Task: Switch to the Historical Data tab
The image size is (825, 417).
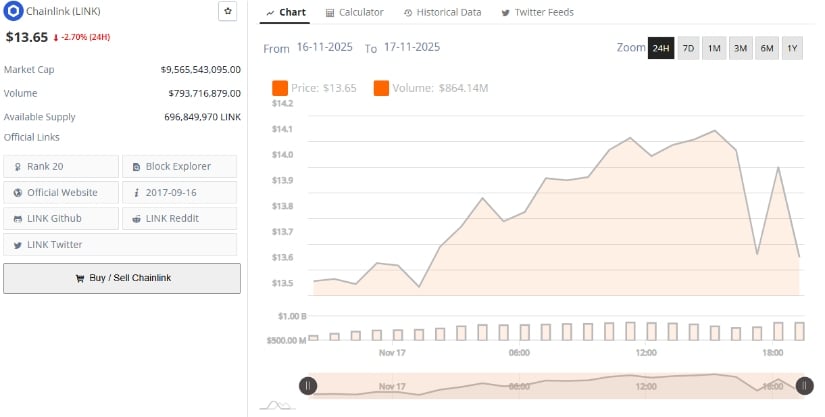Action: (442, 12)
